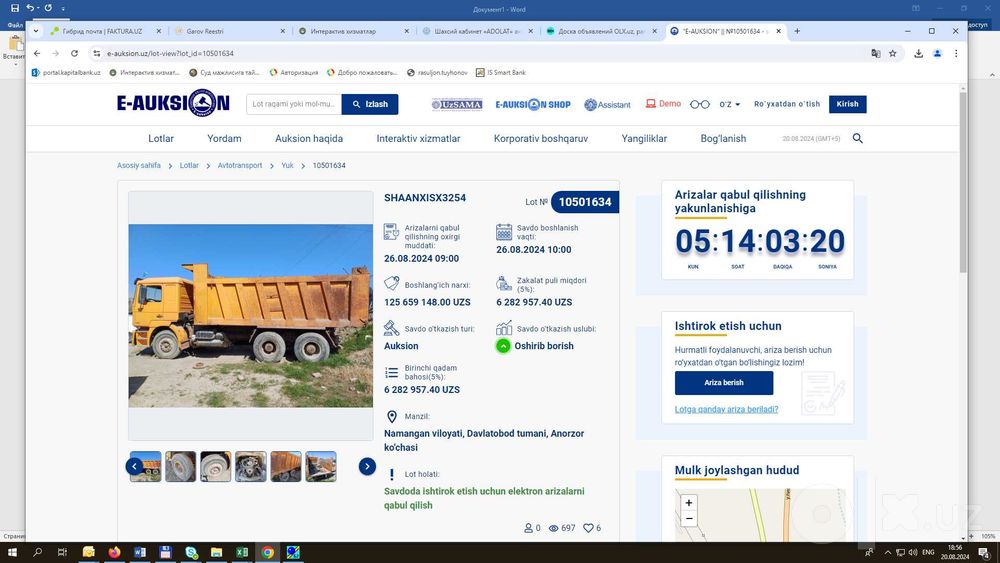Viewport: 1000px width, 563px height.
Task: Open the E-AUKSION SHOP link
Action: point(533,105)
